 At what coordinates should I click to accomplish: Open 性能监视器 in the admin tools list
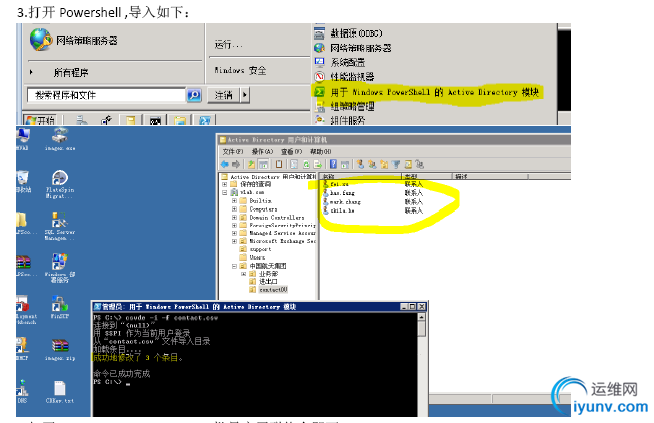tap(344, 77)
